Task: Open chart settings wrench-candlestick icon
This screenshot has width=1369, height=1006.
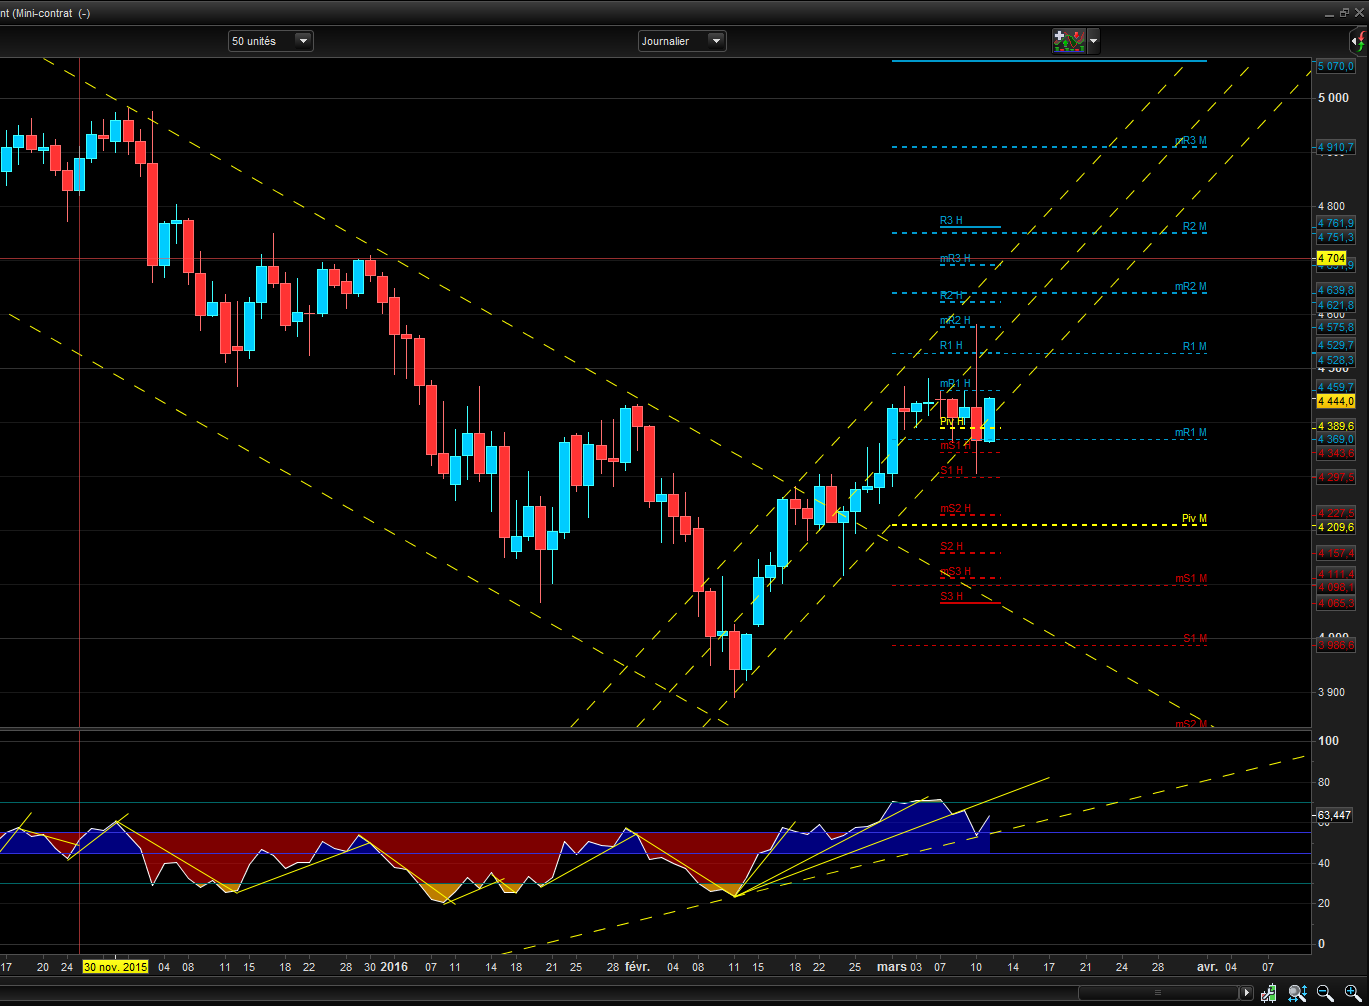Action: [1269, 993]
